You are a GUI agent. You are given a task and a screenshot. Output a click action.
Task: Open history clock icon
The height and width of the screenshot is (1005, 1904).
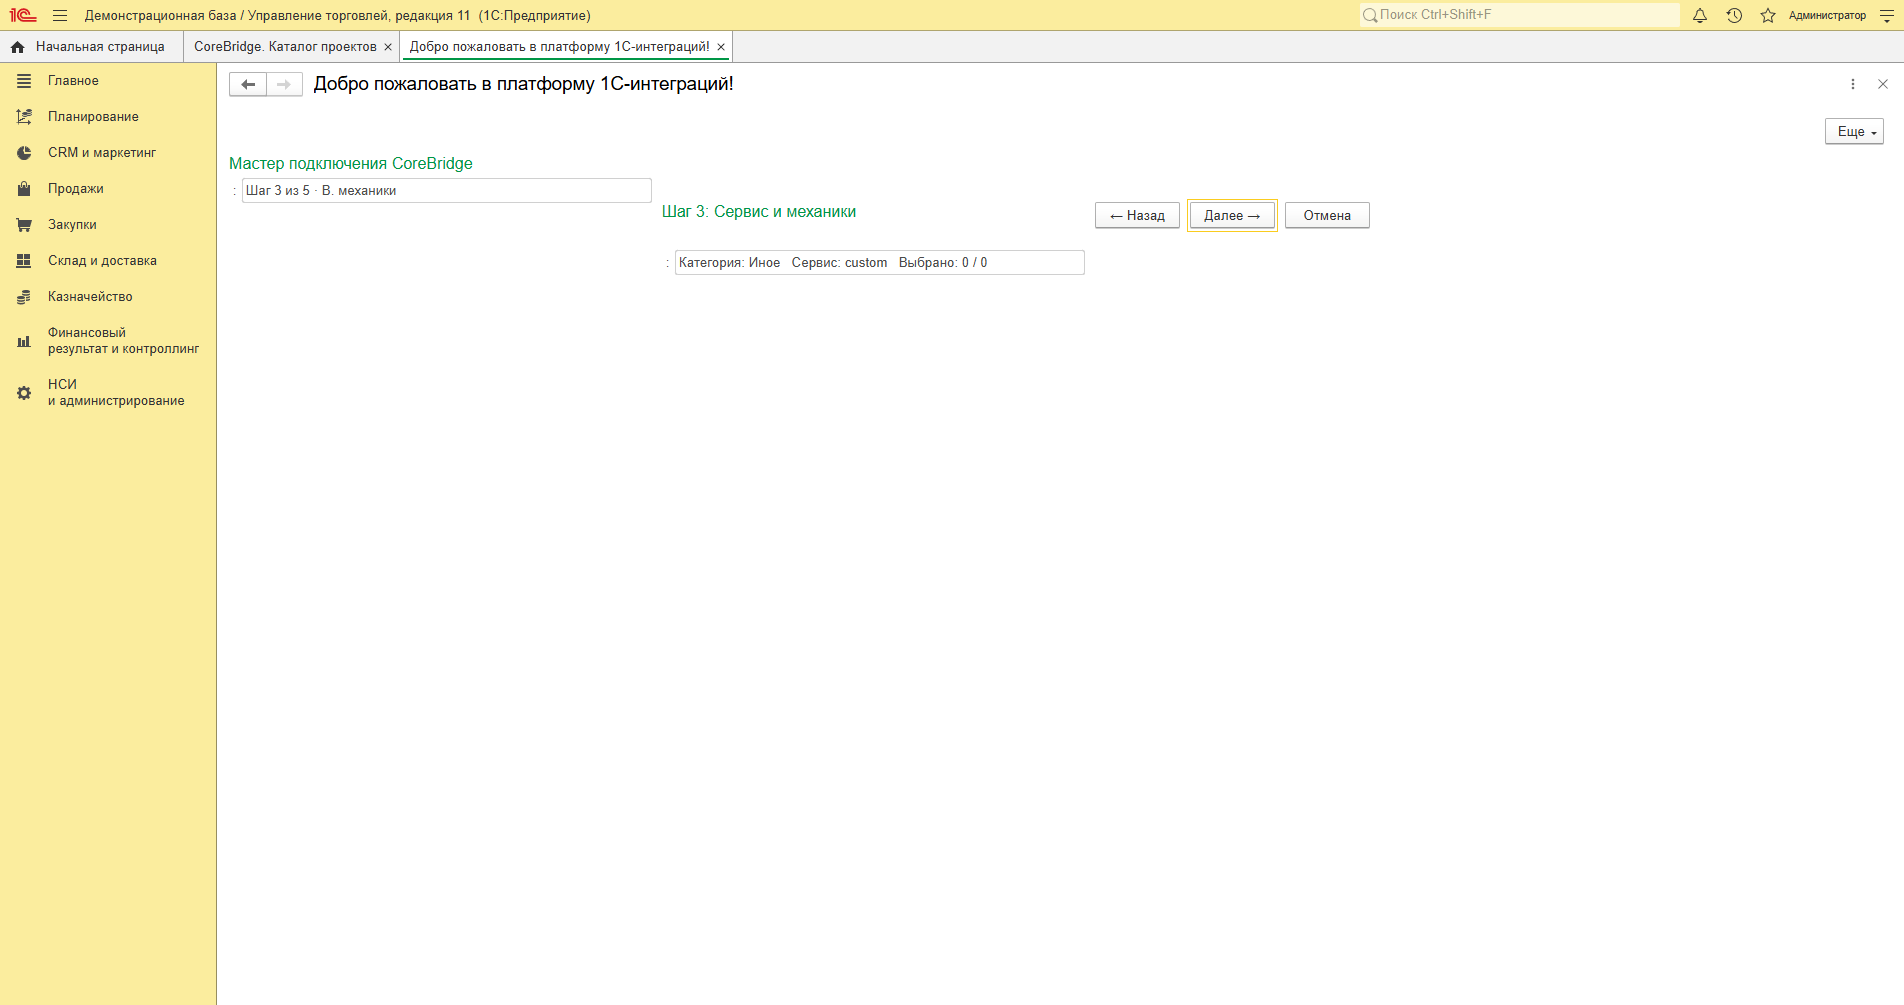[1734, 15]
